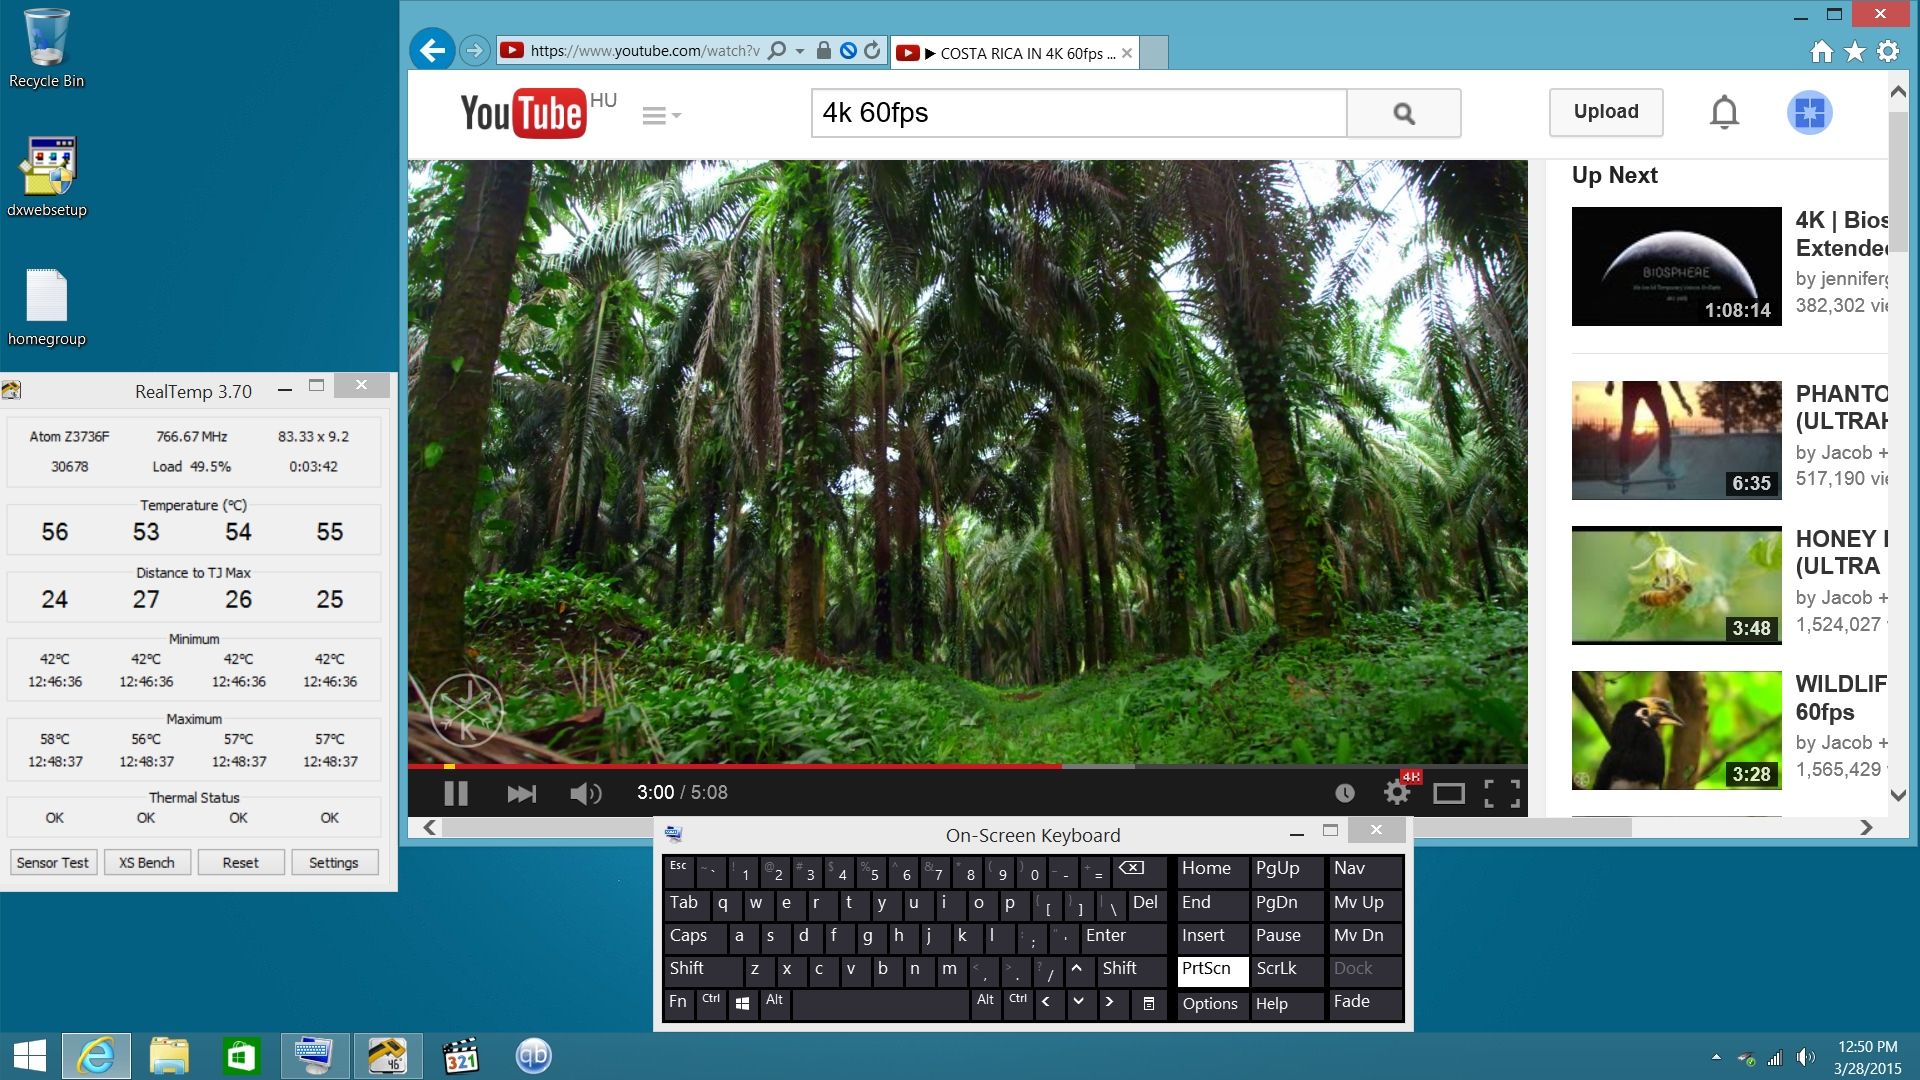Show hidden tray icons arrow
The height and width of the screenshot is (1080, 1920).
[1716, 1057]
